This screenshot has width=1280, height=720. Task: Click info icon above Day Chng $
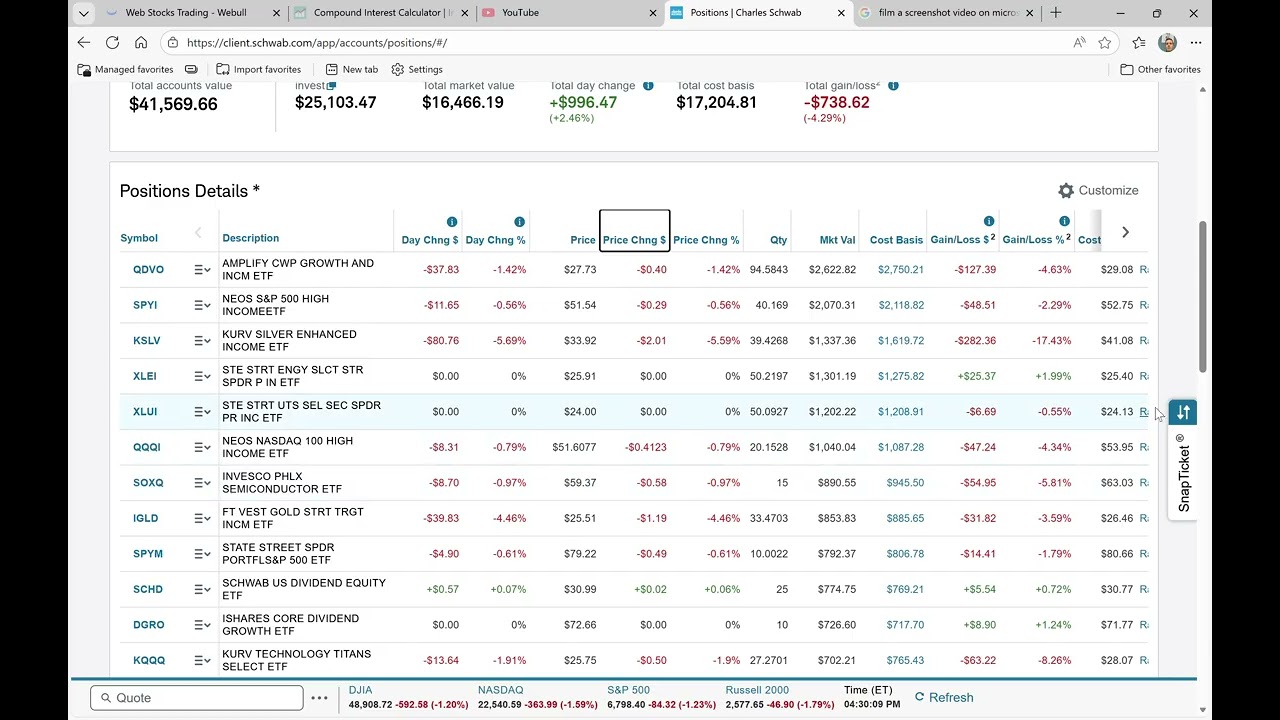(452, 222)
